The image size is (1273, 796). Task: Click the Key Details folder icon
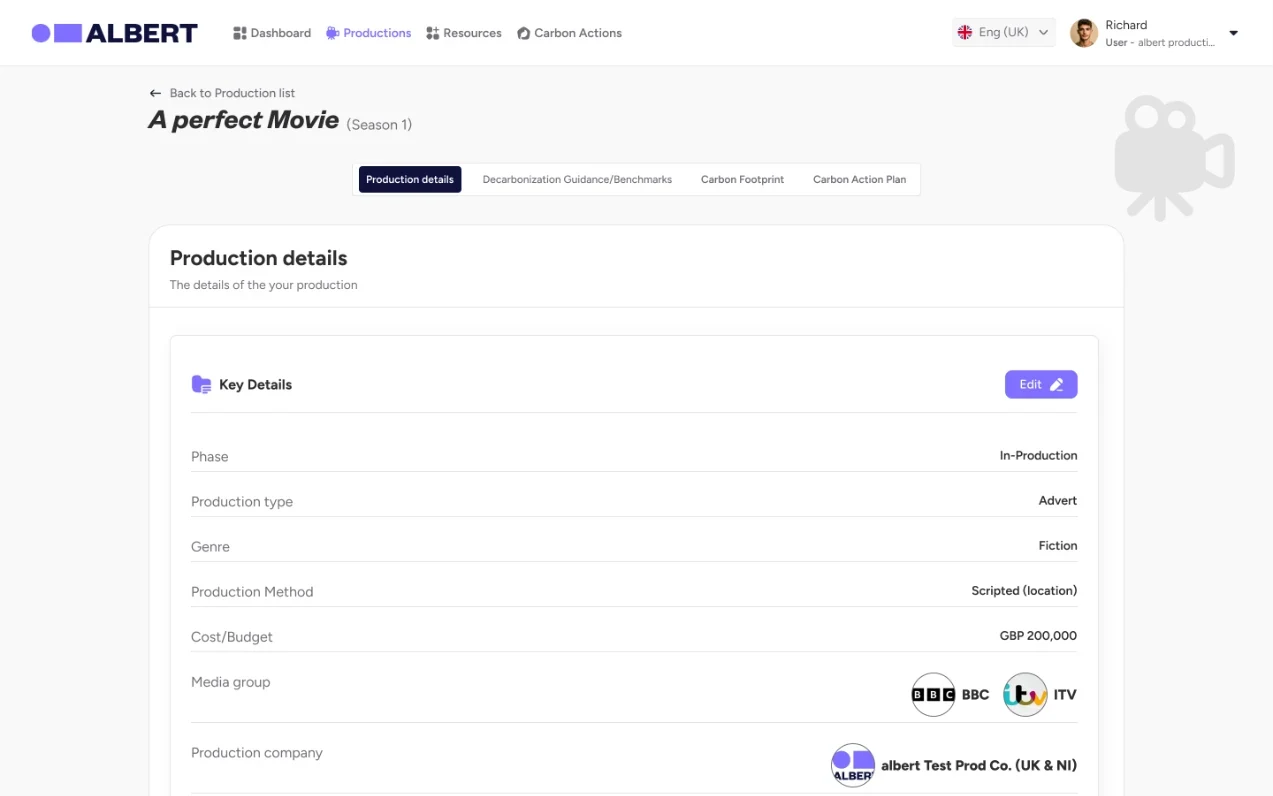201,385
